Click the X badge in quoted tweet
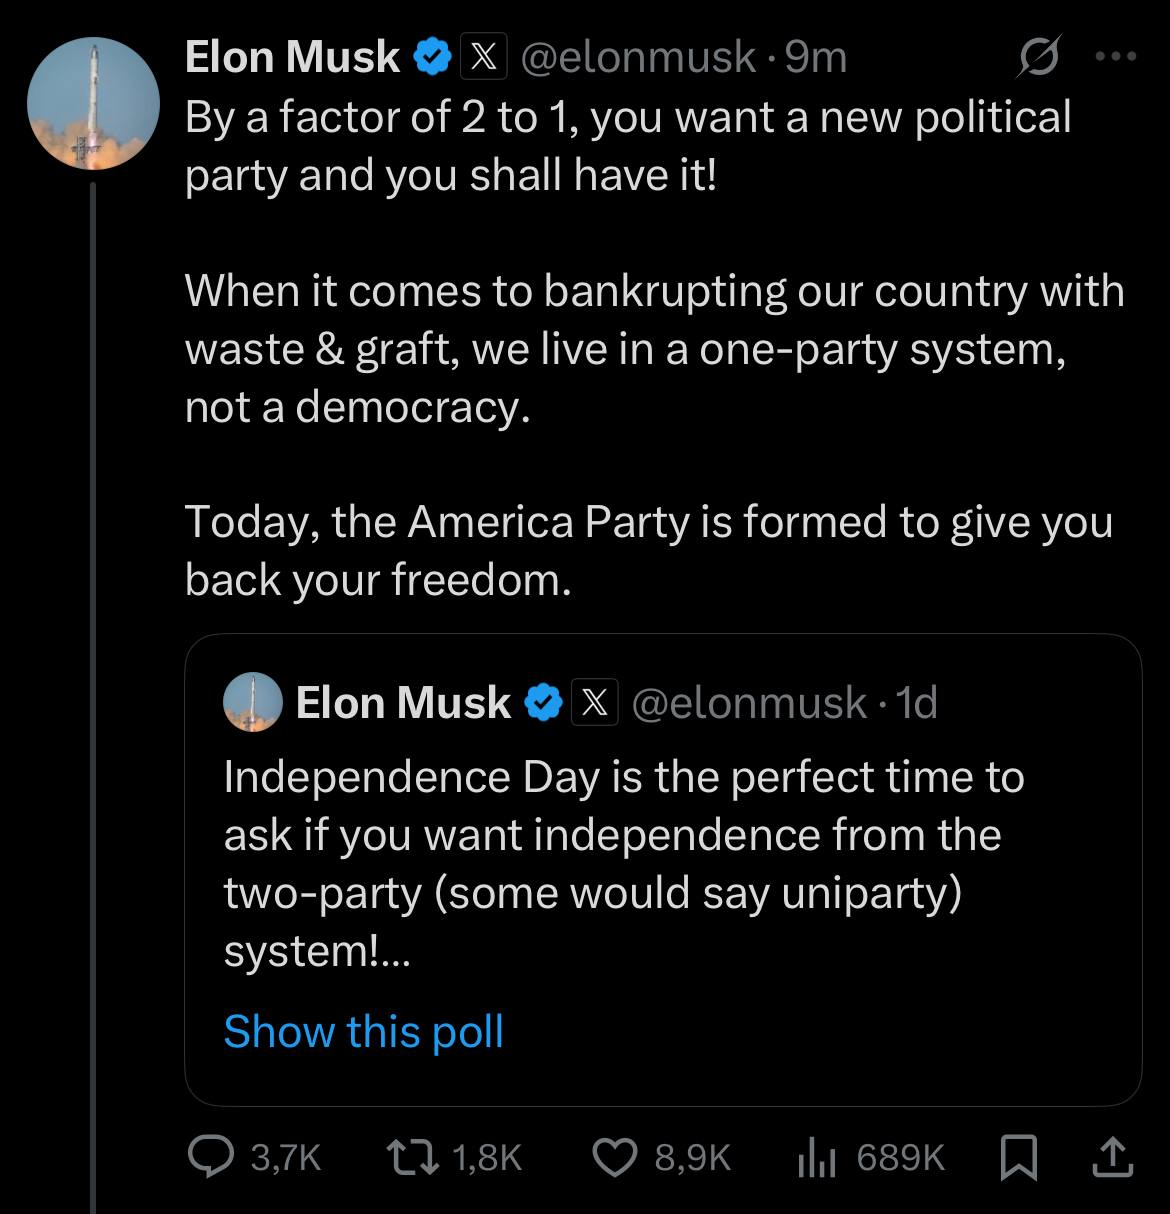1170x1214 pixels. pyautogui.click(x=595, y=702)
